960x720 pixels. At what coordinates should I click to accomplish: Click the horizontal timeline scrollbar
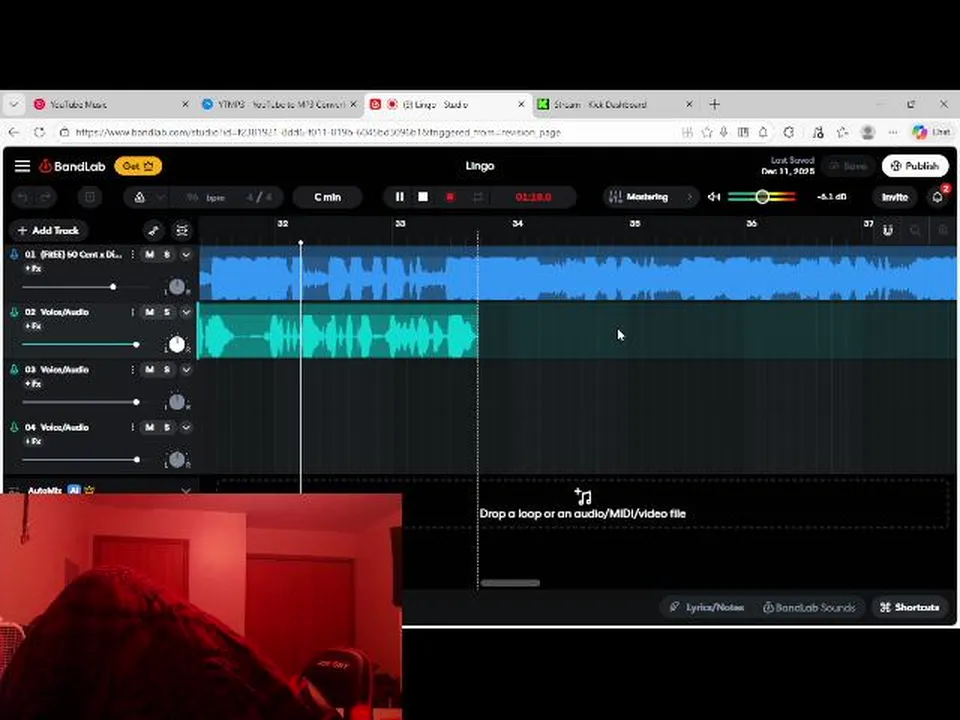(510, 583)
